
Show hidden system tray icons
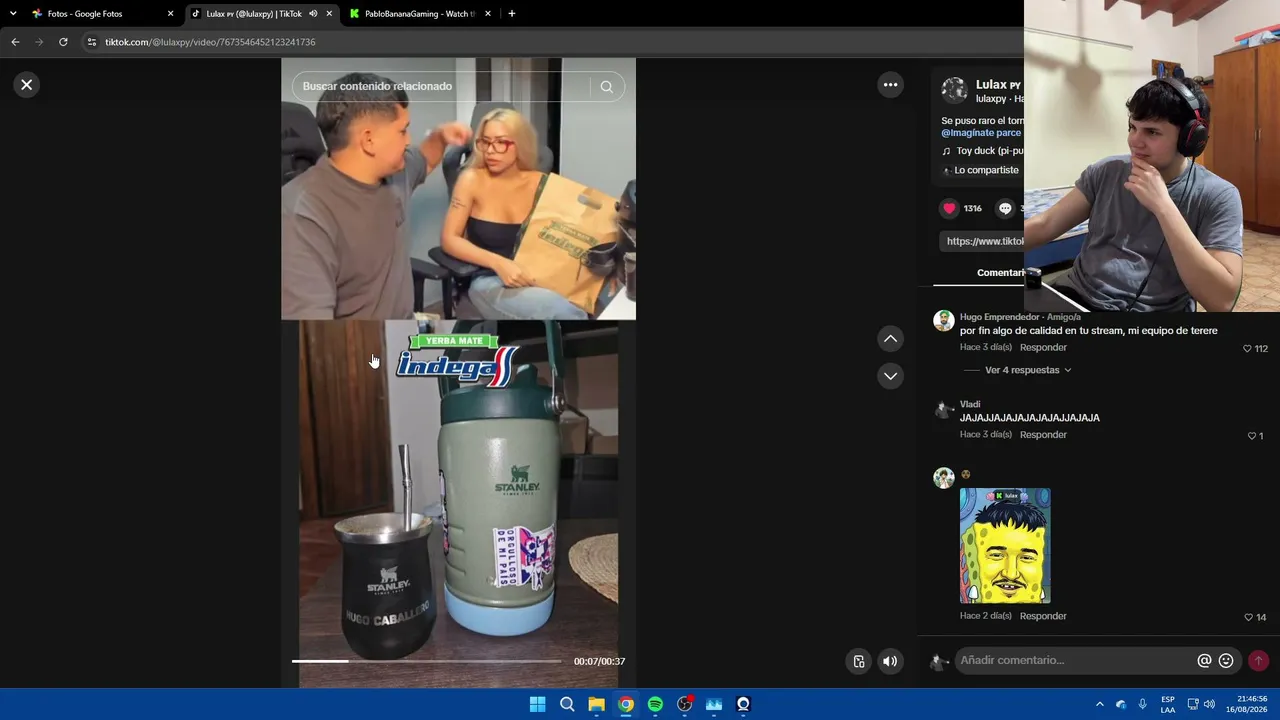[x=1099, y=704]
